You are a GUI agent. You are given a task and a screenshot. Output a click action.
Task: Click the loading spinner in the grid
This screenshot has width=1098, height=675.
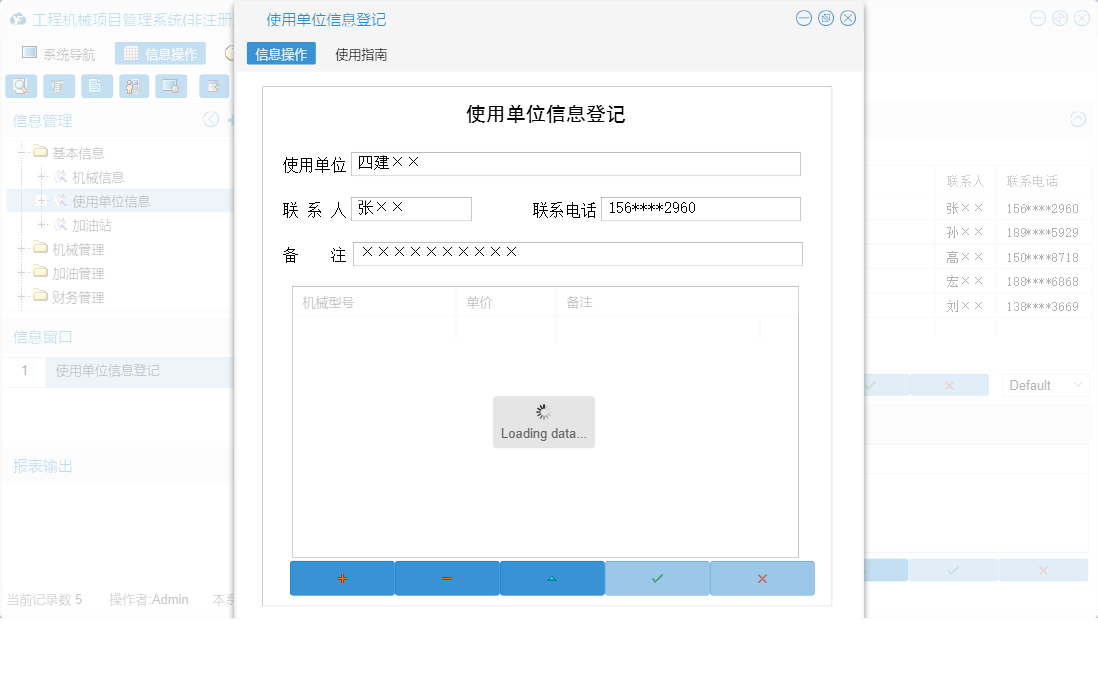[543, 410]
